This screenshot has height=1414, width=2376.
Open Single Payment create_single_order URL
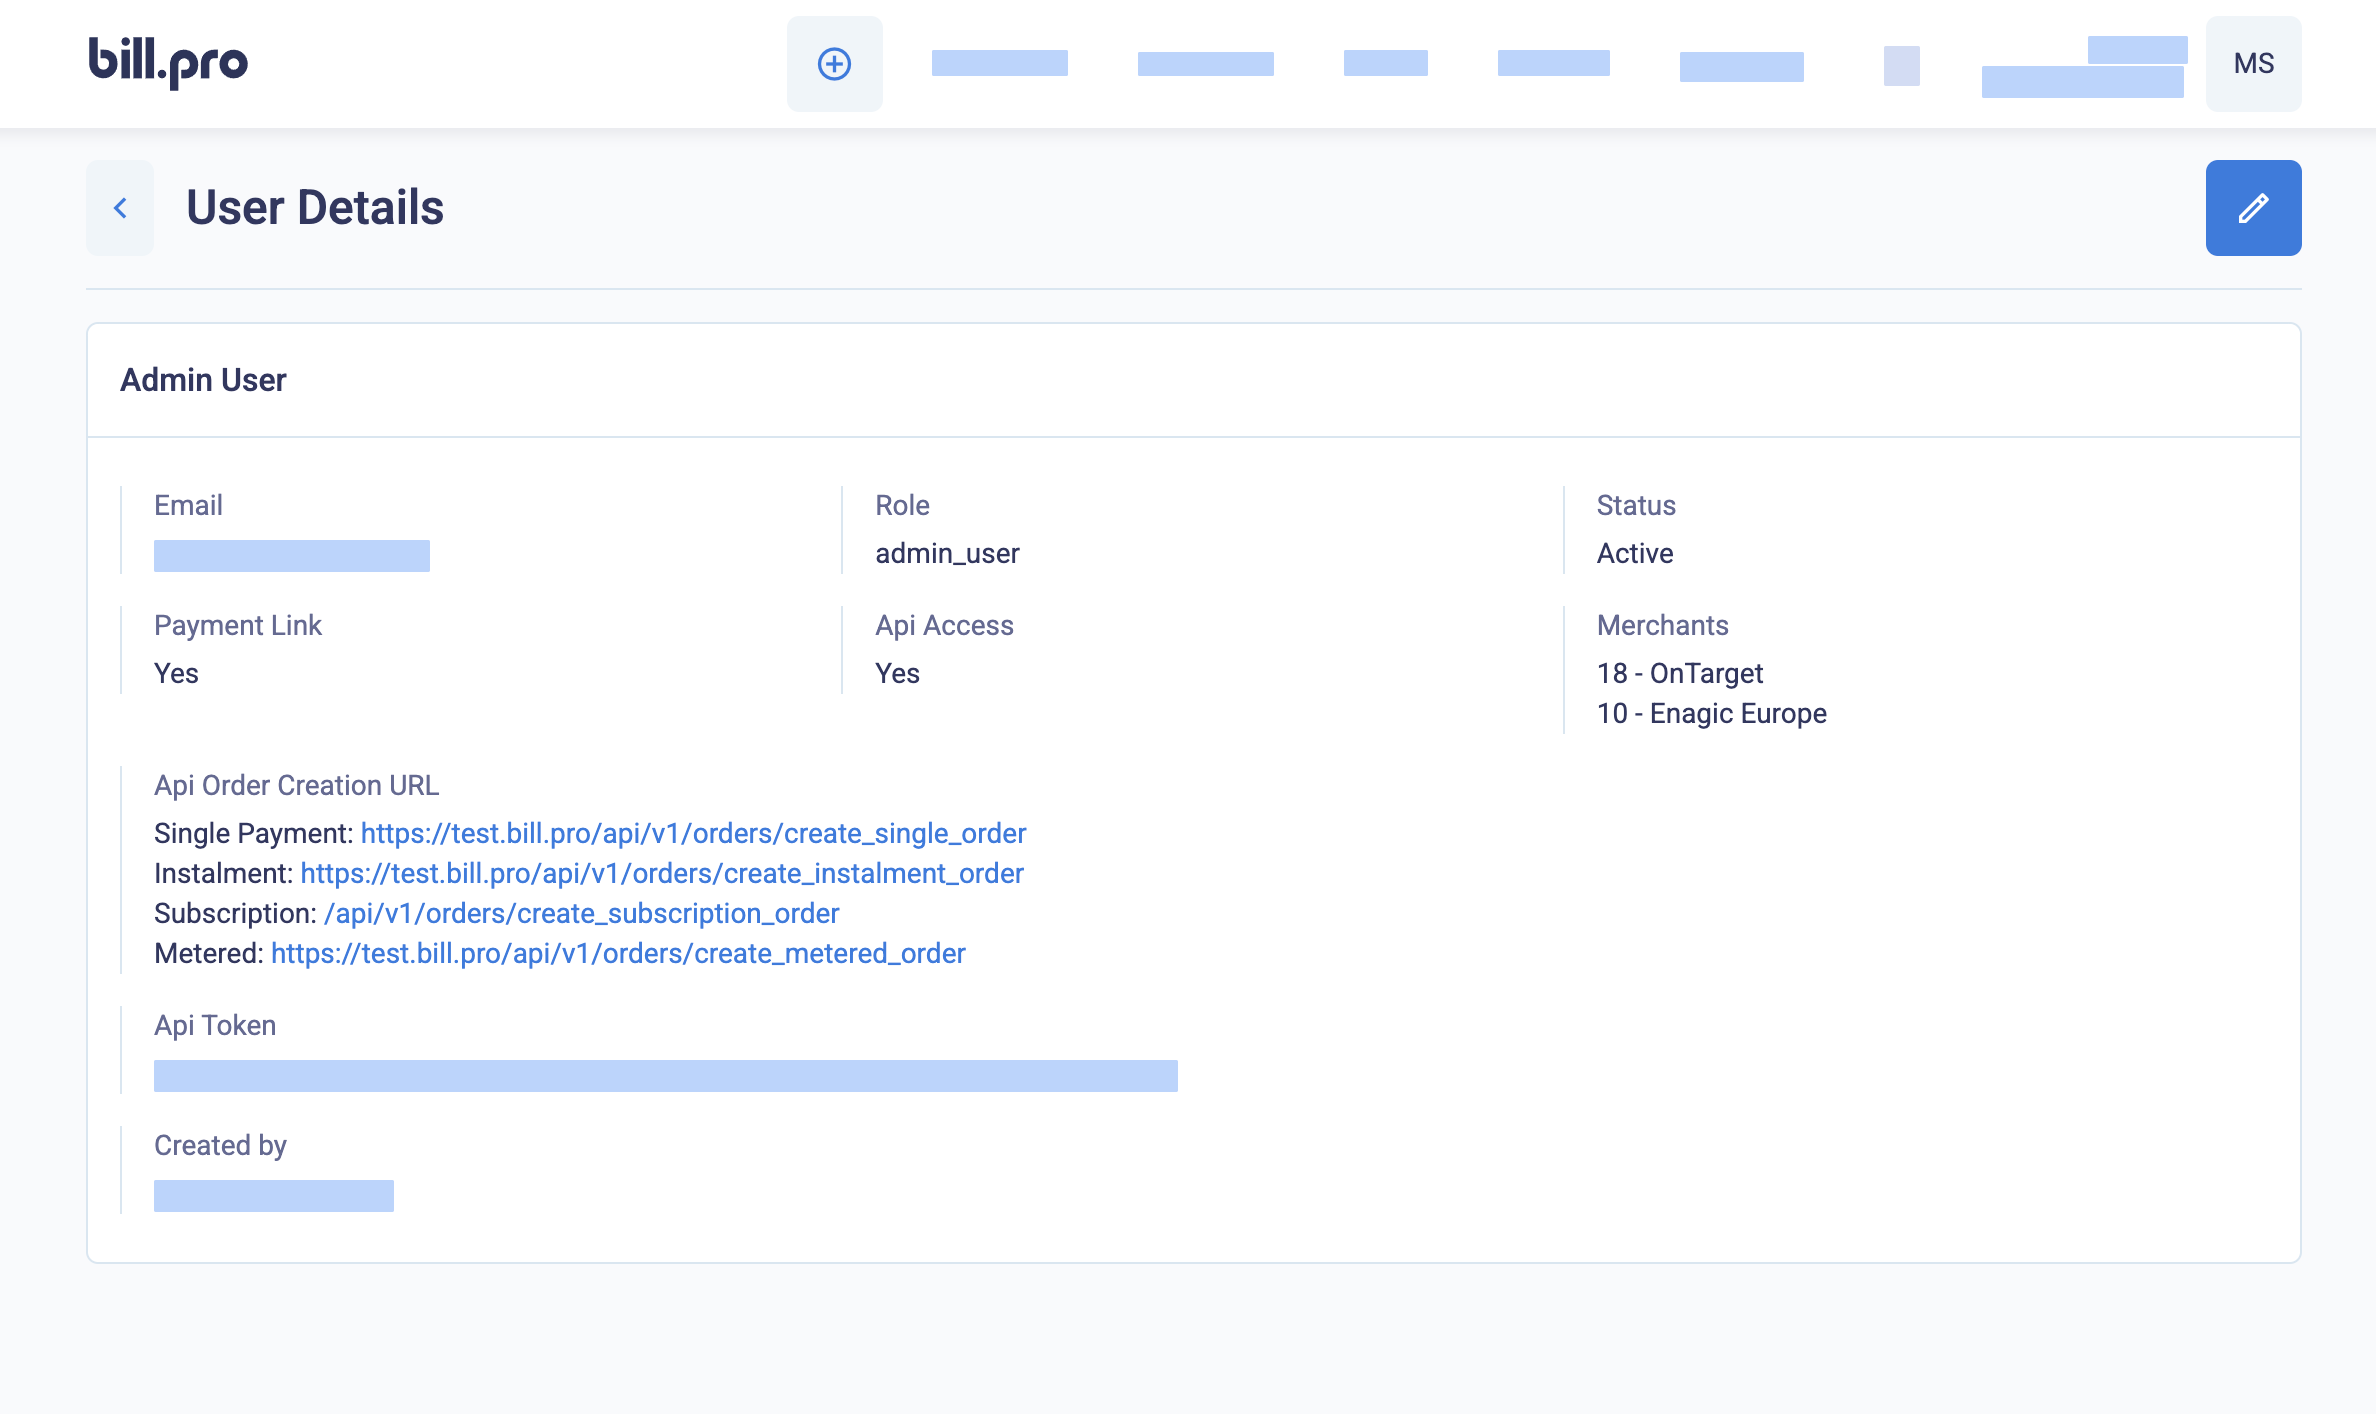[693, 833]
